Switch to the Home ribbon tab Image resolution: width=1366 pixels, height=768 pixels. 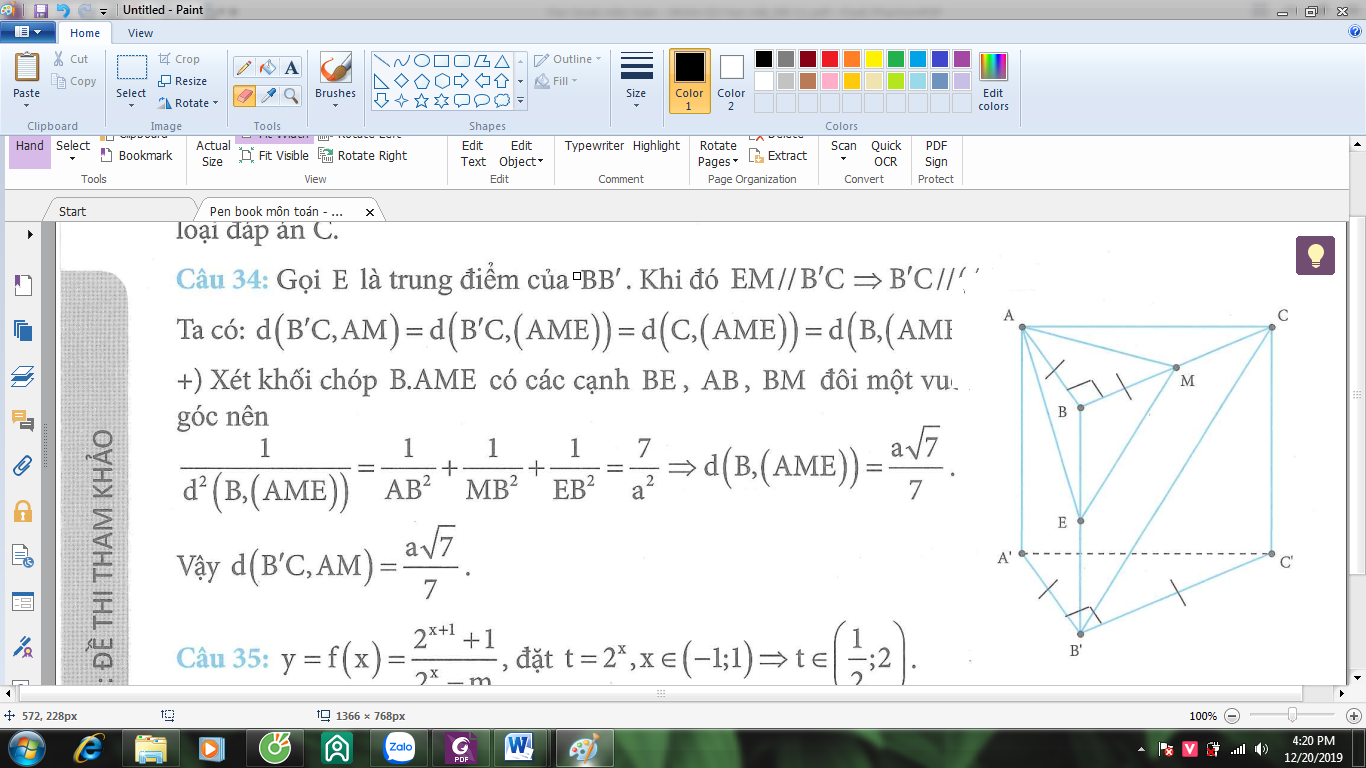[85, 33]
